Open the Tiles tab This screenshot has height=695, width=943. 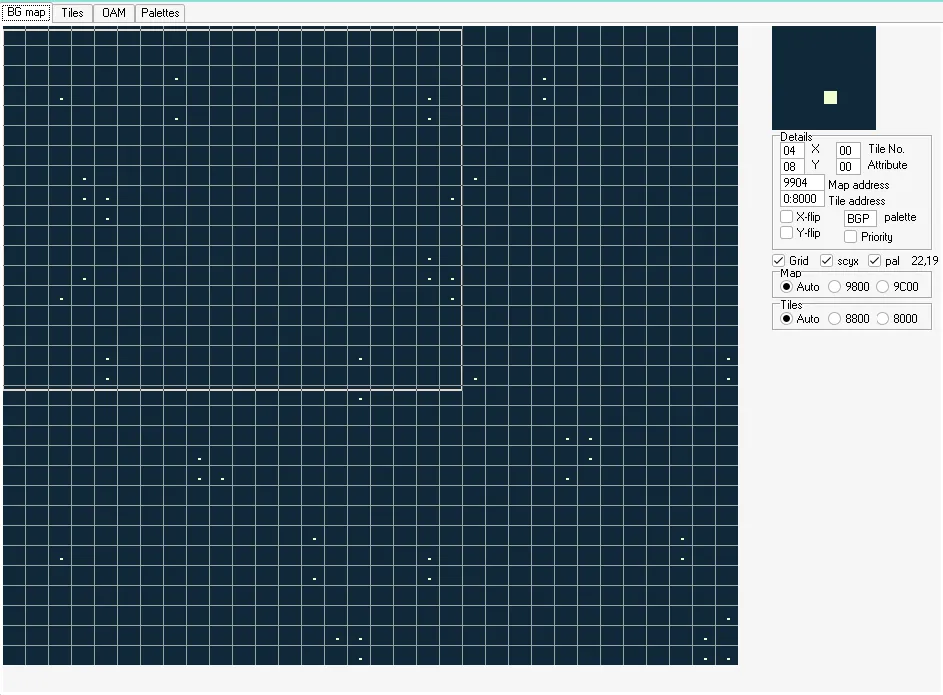click(x=72, y=13)
